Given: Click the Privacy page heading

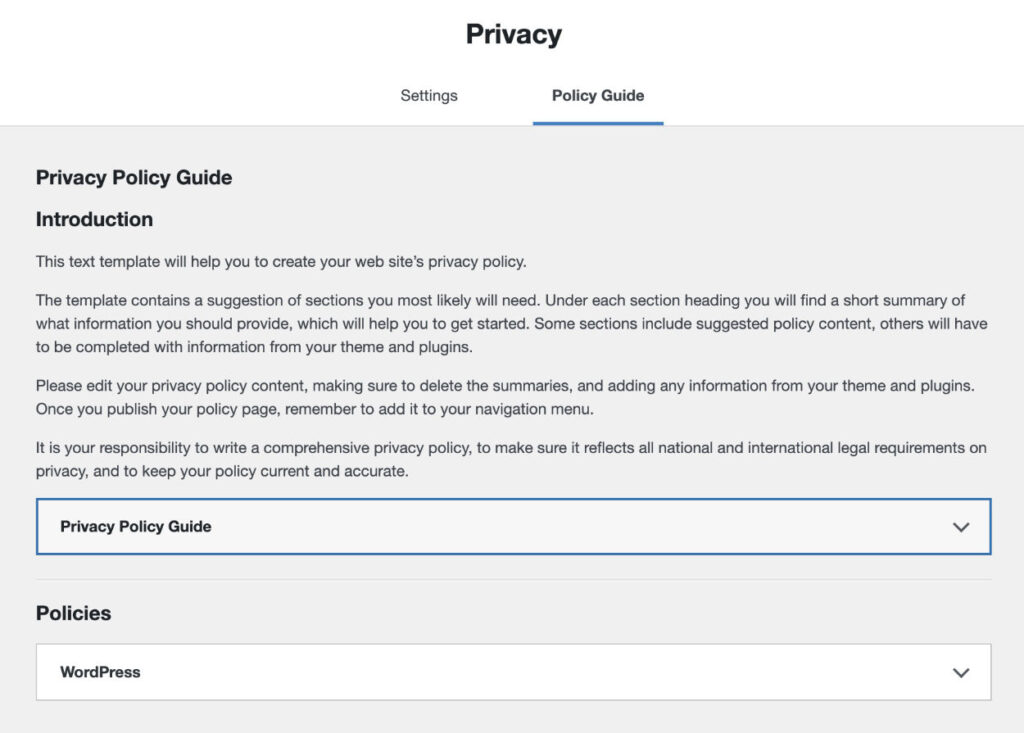Looking at the screenshot, I should (x=512, y=33).
